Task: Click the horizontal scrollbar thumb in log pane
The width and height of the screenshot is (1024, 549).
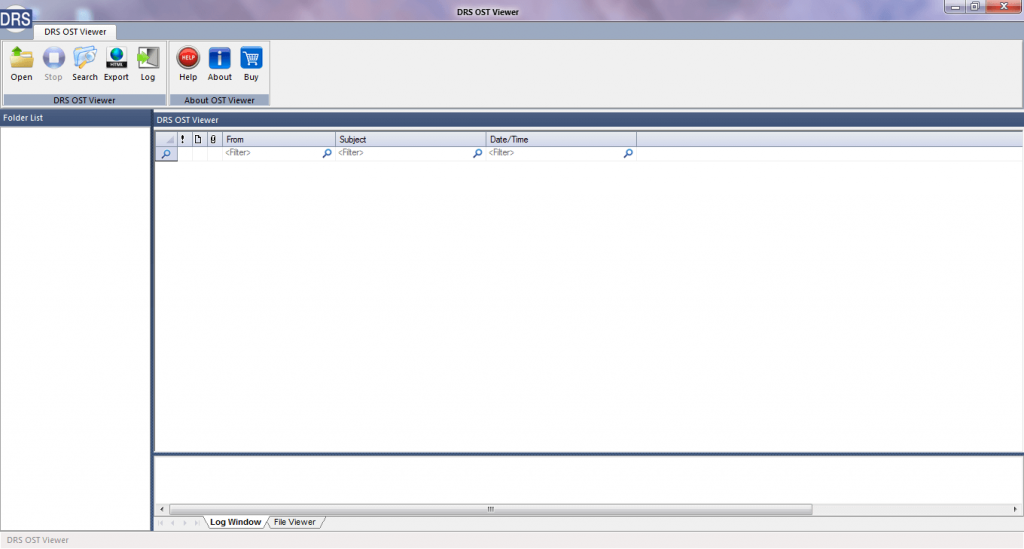Action: [490, 509]
